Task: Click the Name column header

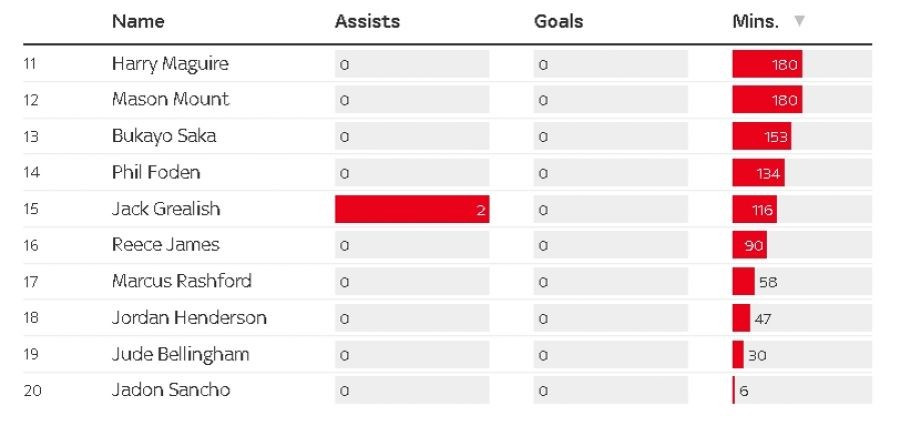Action: point(138,21)
